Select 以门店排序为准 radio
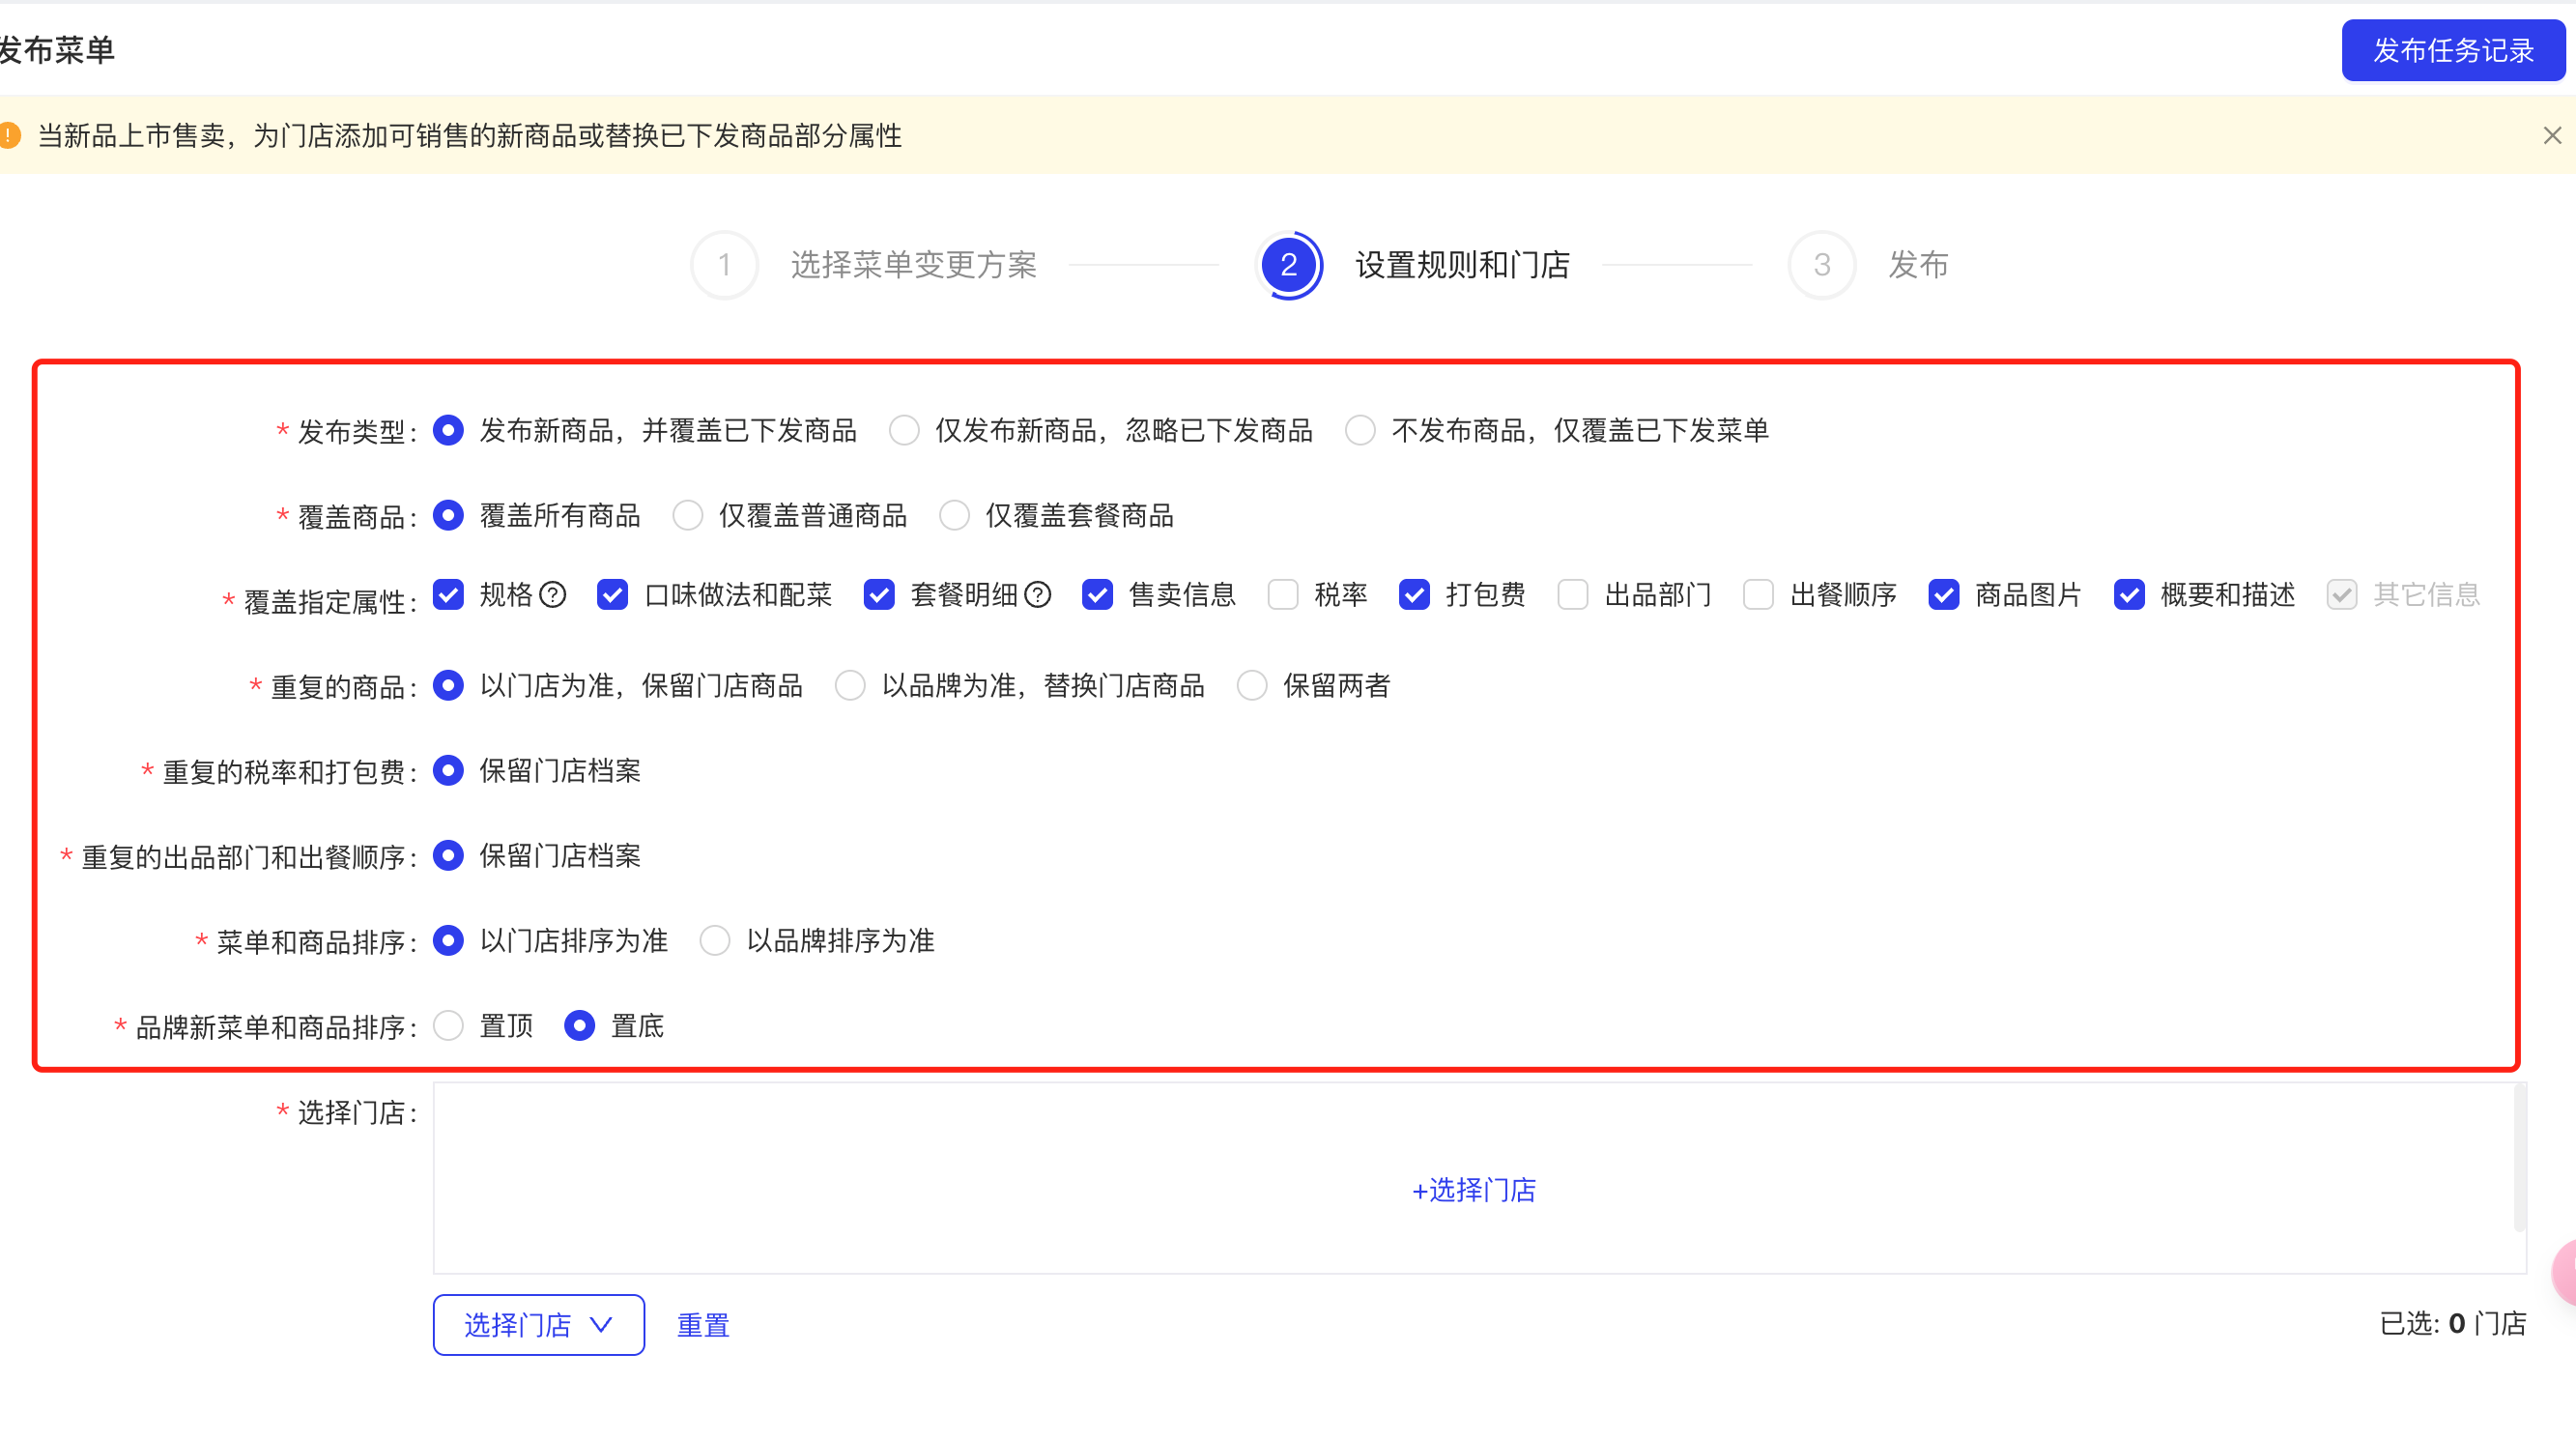This screenshot has width=2576, height=1440. 448,940
